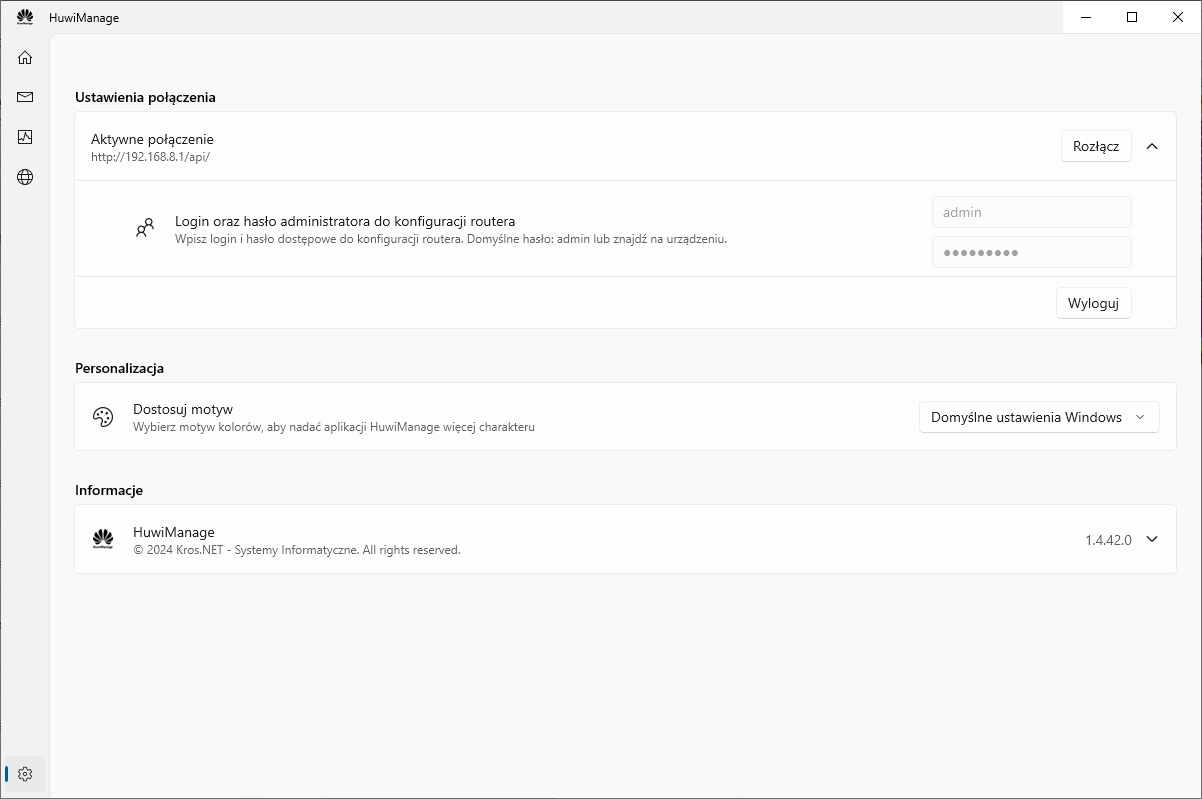Collapse the Aktywne połączenie section
Screen dimensions: 1202x799
1152,146
